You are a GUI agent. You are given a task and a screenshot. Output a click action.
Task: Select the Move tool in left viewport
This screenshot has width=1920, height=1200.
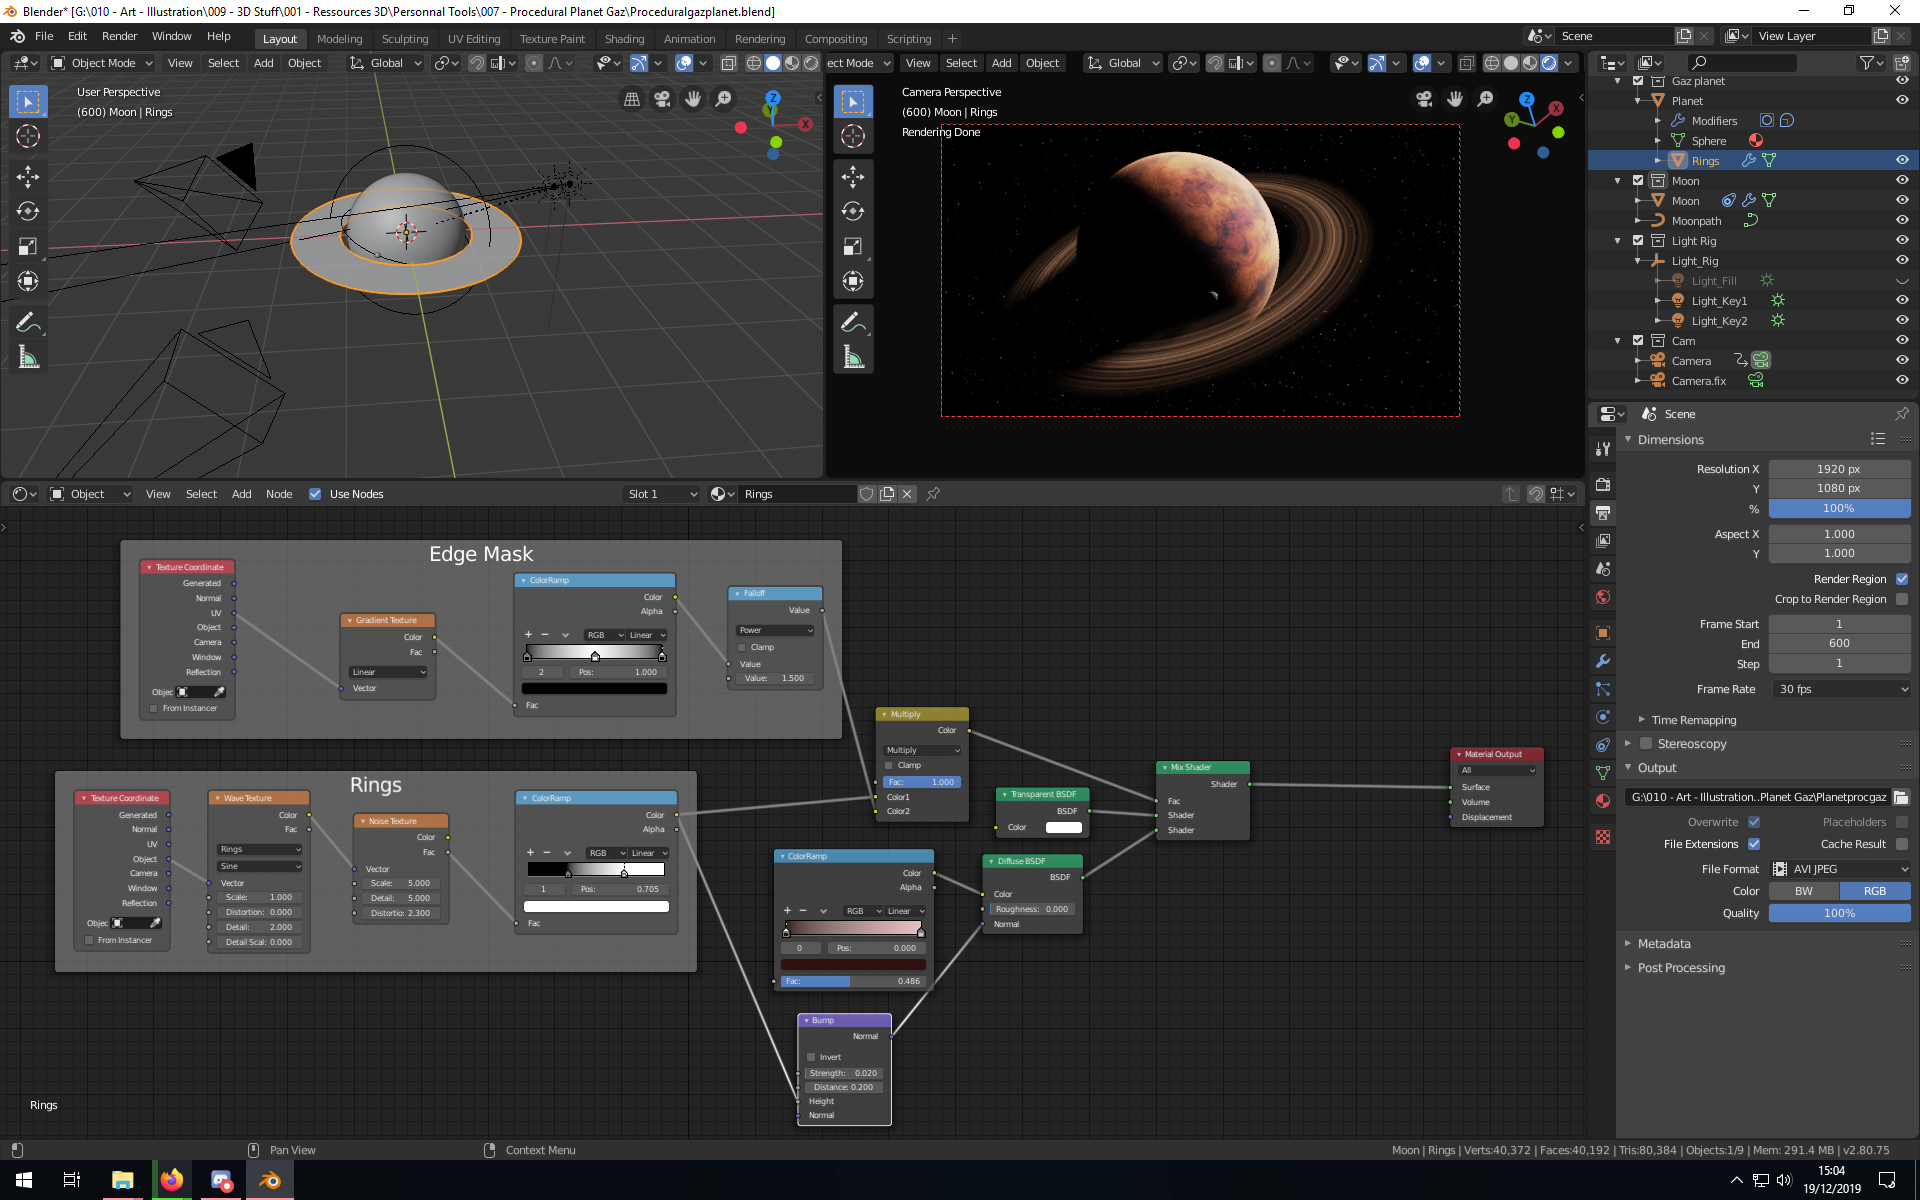point(28,177)
